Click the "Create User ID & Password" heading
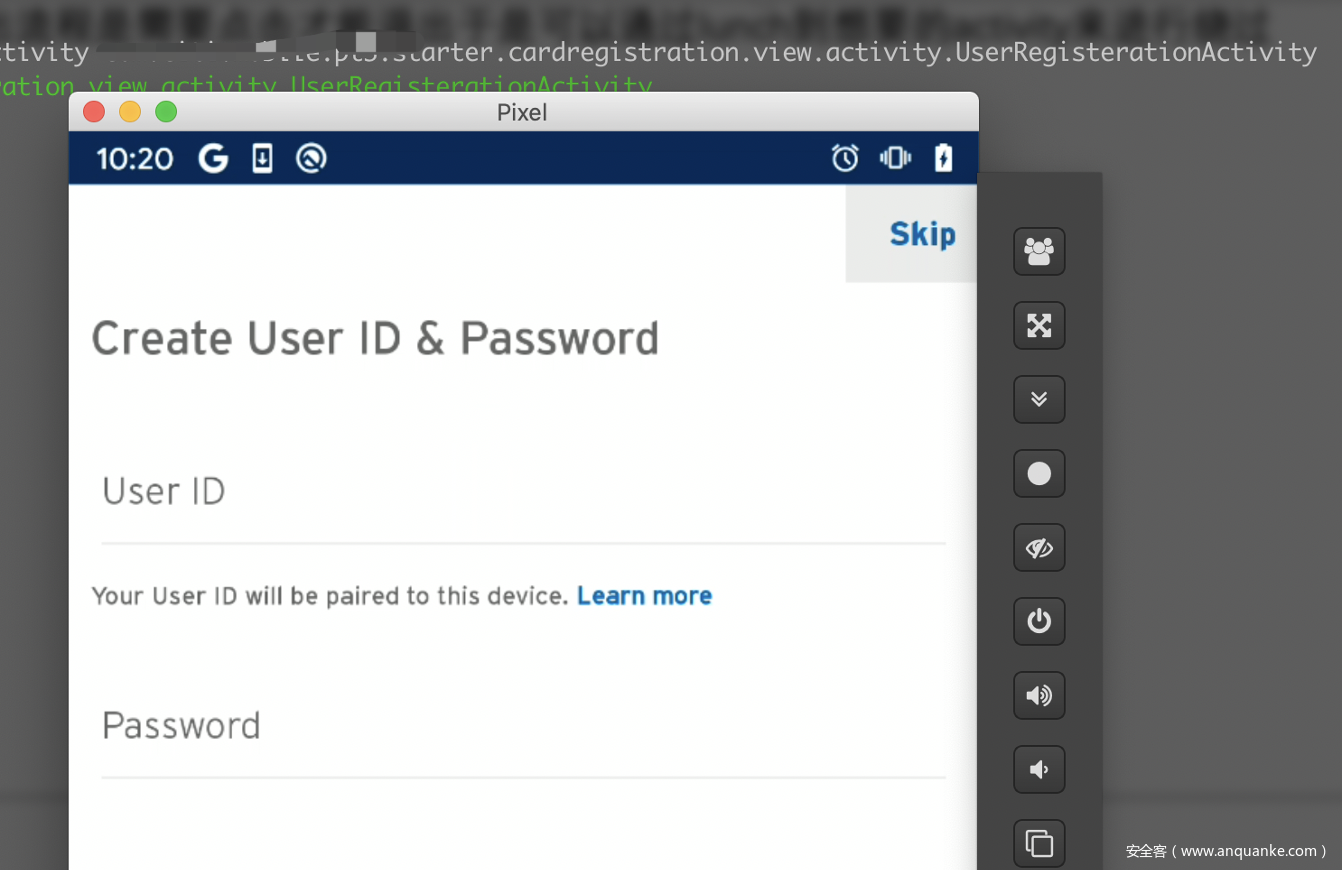Screen dimensions: 1342x870 pyautogui.click(x=375, y=340)
